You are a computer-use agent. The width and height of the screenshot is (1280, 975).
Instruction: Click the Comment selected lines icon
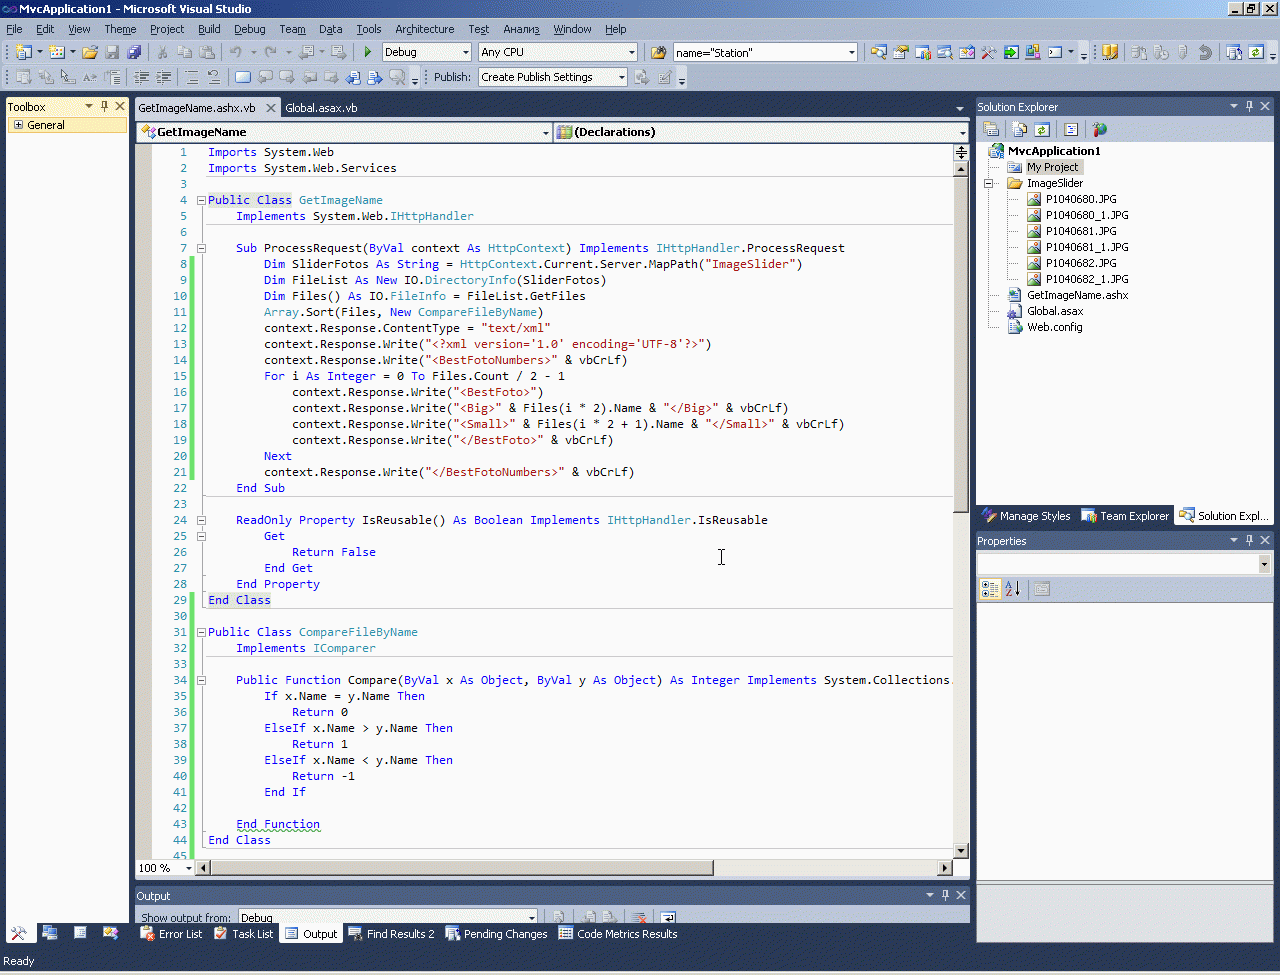coord(192,77)
